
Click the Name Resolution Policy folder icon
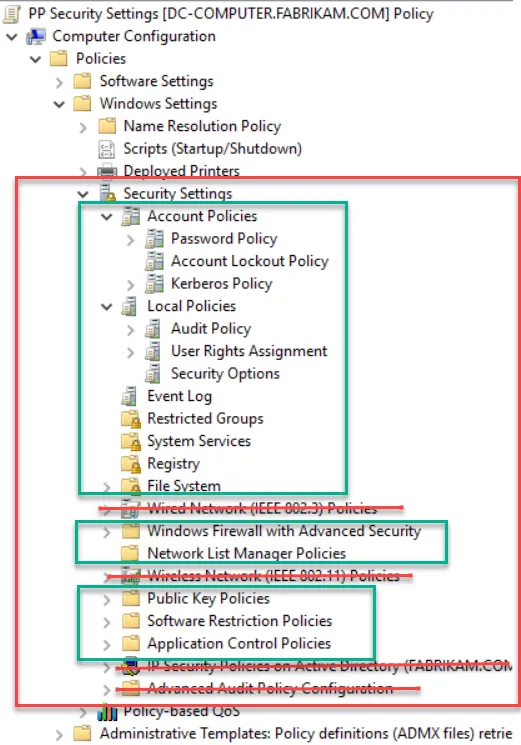[107, 126]
